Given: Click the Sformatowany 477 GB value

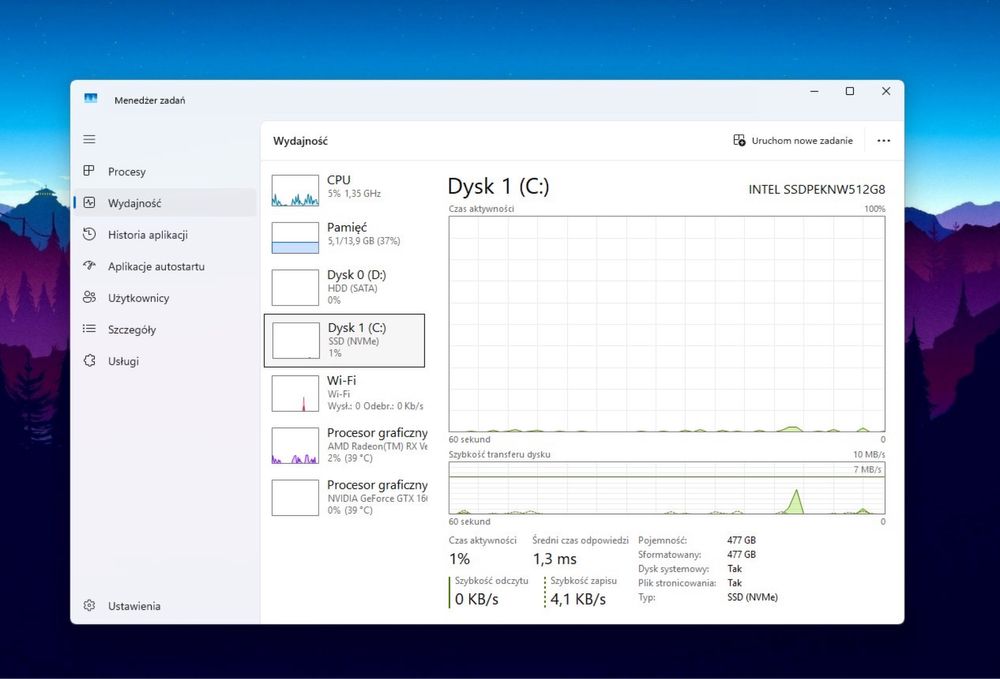Looking at the screenshot, I should pos(741,555).
